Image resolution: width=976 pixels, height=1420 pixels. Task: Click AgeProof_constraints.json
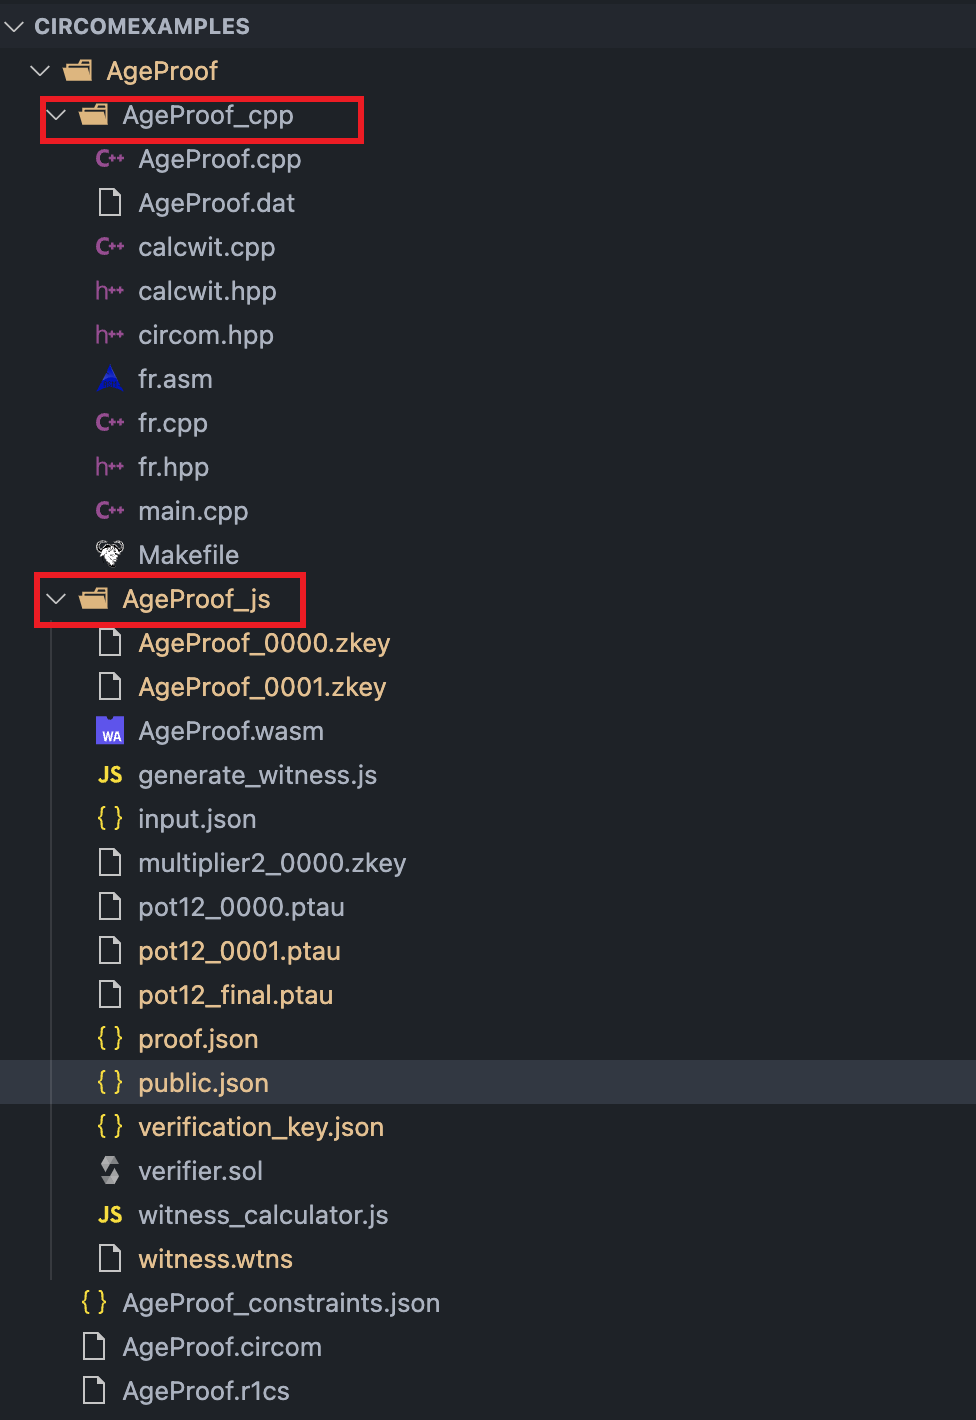pos(281,1302)
